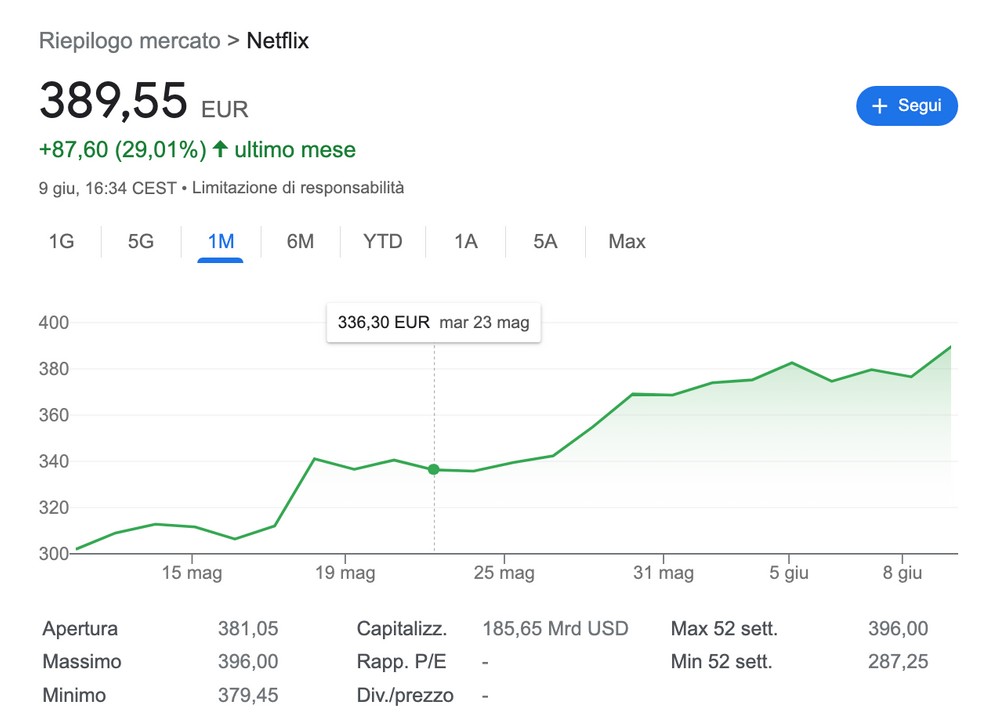Image resolution: width=1000 pixels, height=724 pixels.
Task: Click the EUR currency label beside the price
Action: pos(224,110)
